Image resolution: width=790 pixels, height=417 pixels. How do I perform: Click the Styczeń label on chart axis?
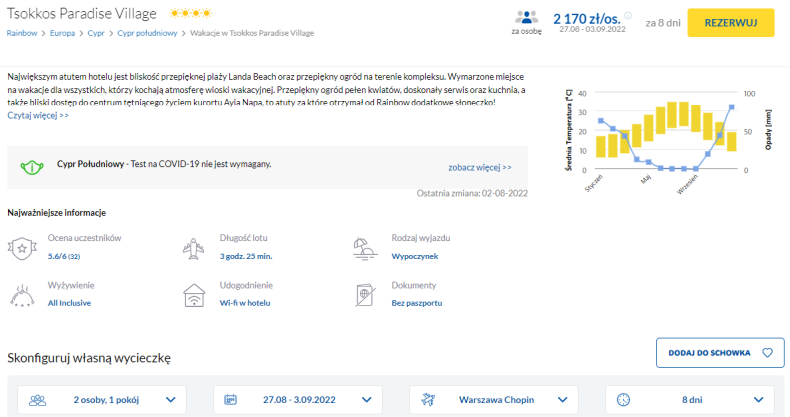tap(594, 183)
